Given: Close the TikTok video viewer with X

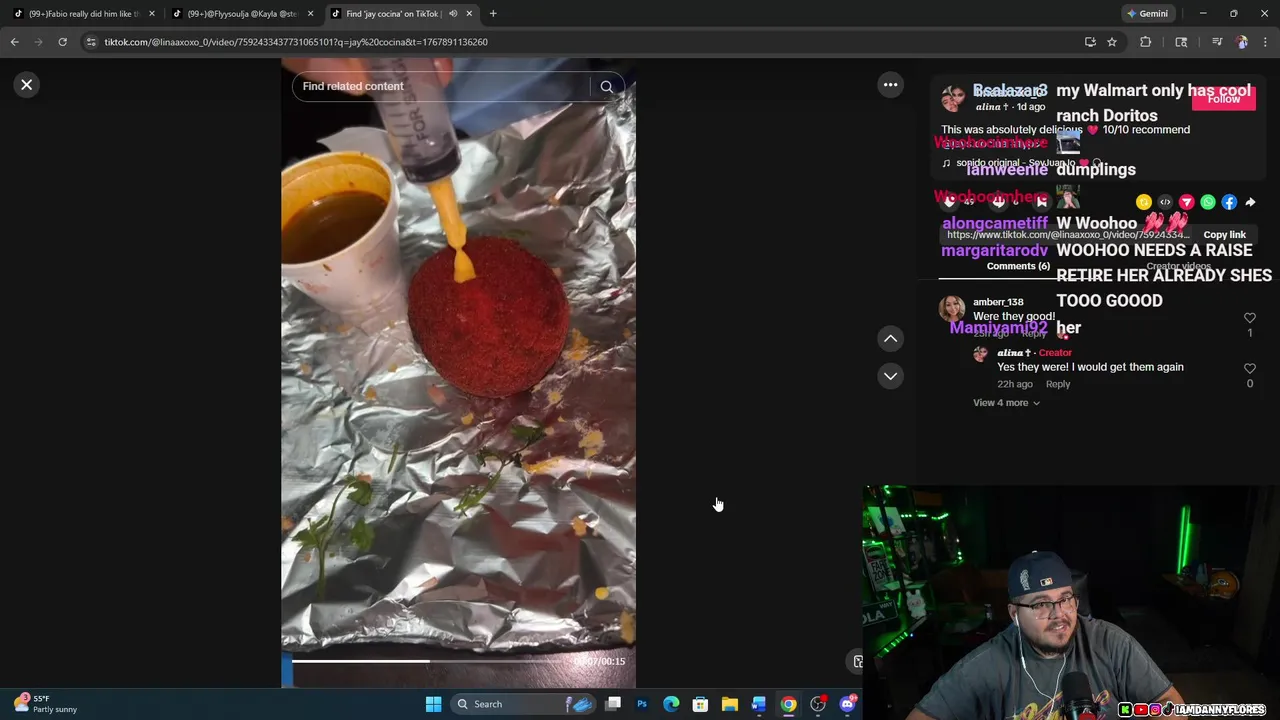Looking at the screenshot, I should (27, 85).
